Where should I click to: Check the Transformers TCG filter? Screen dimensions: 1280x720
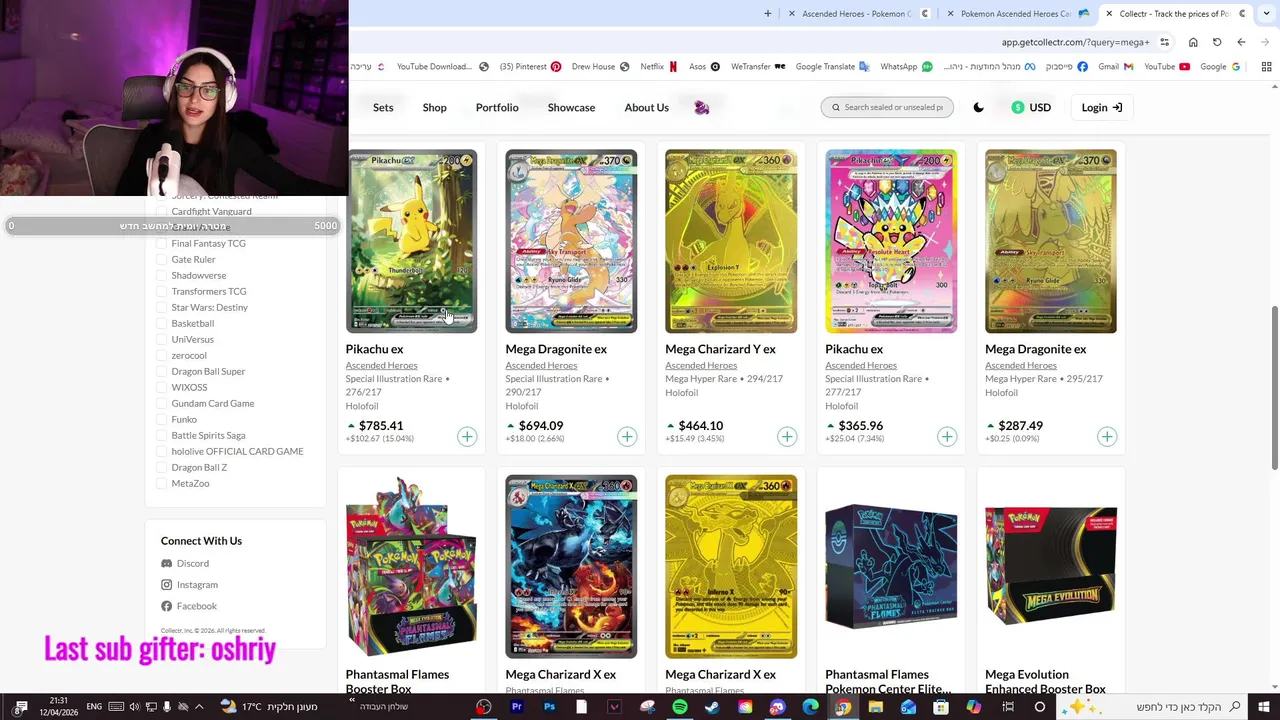[162, 292]
